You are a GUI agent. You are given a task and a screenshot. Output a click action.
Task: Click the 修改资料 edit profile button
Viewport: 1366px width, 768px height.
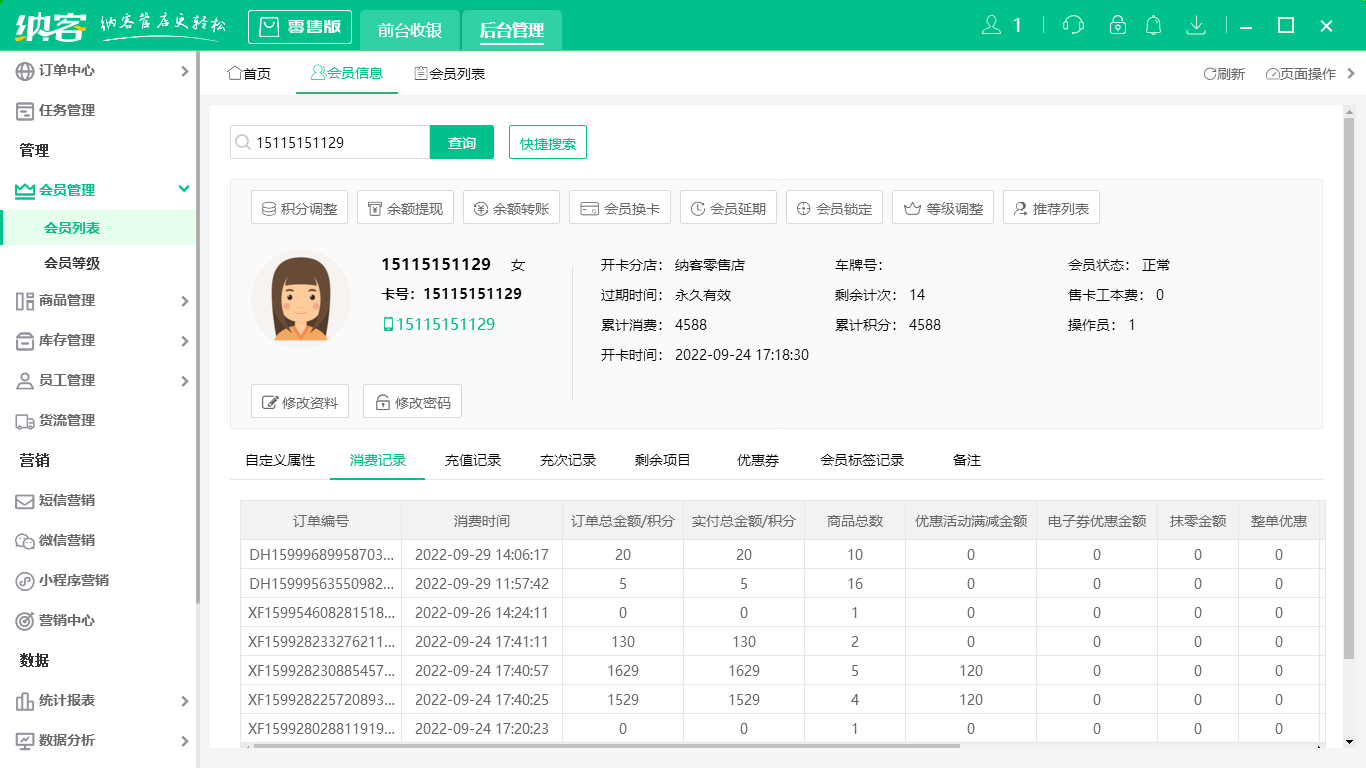click(299, 400)
